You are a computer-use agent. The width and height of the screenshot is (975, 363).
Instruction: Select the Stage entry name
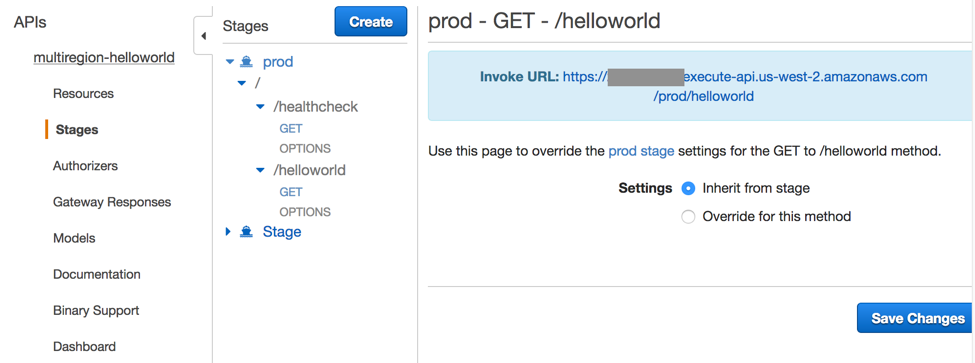282,232
